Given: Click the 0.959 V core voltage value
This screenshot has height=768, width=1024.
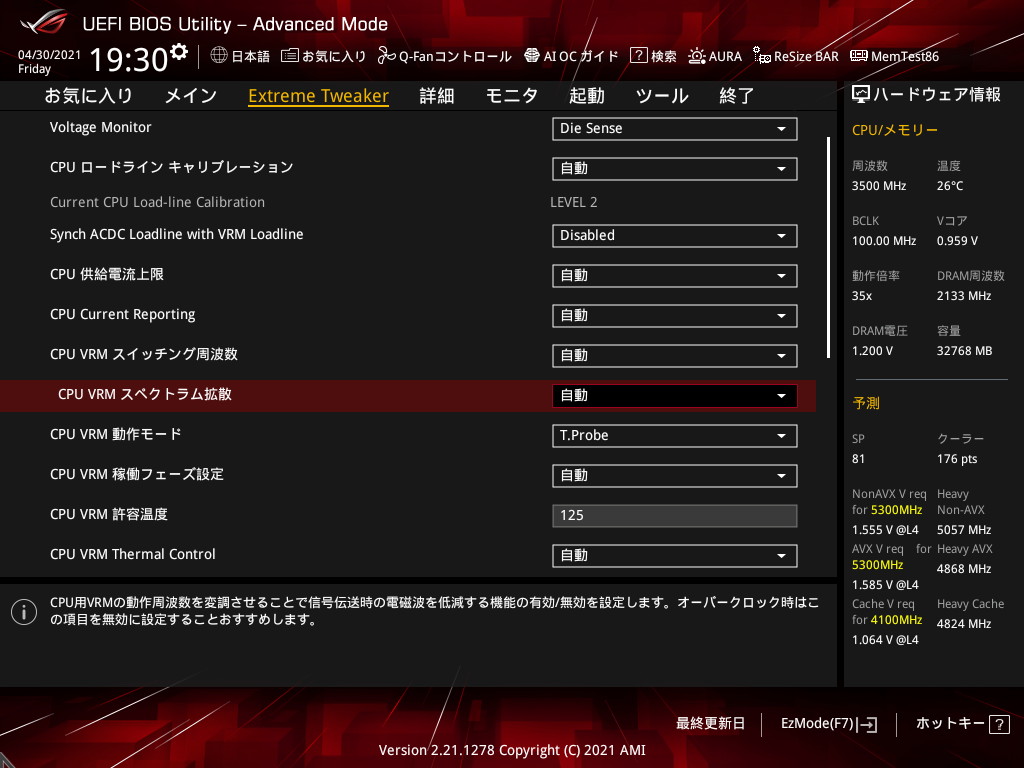Looking at the screenshot, I should (x=957, y=241).
